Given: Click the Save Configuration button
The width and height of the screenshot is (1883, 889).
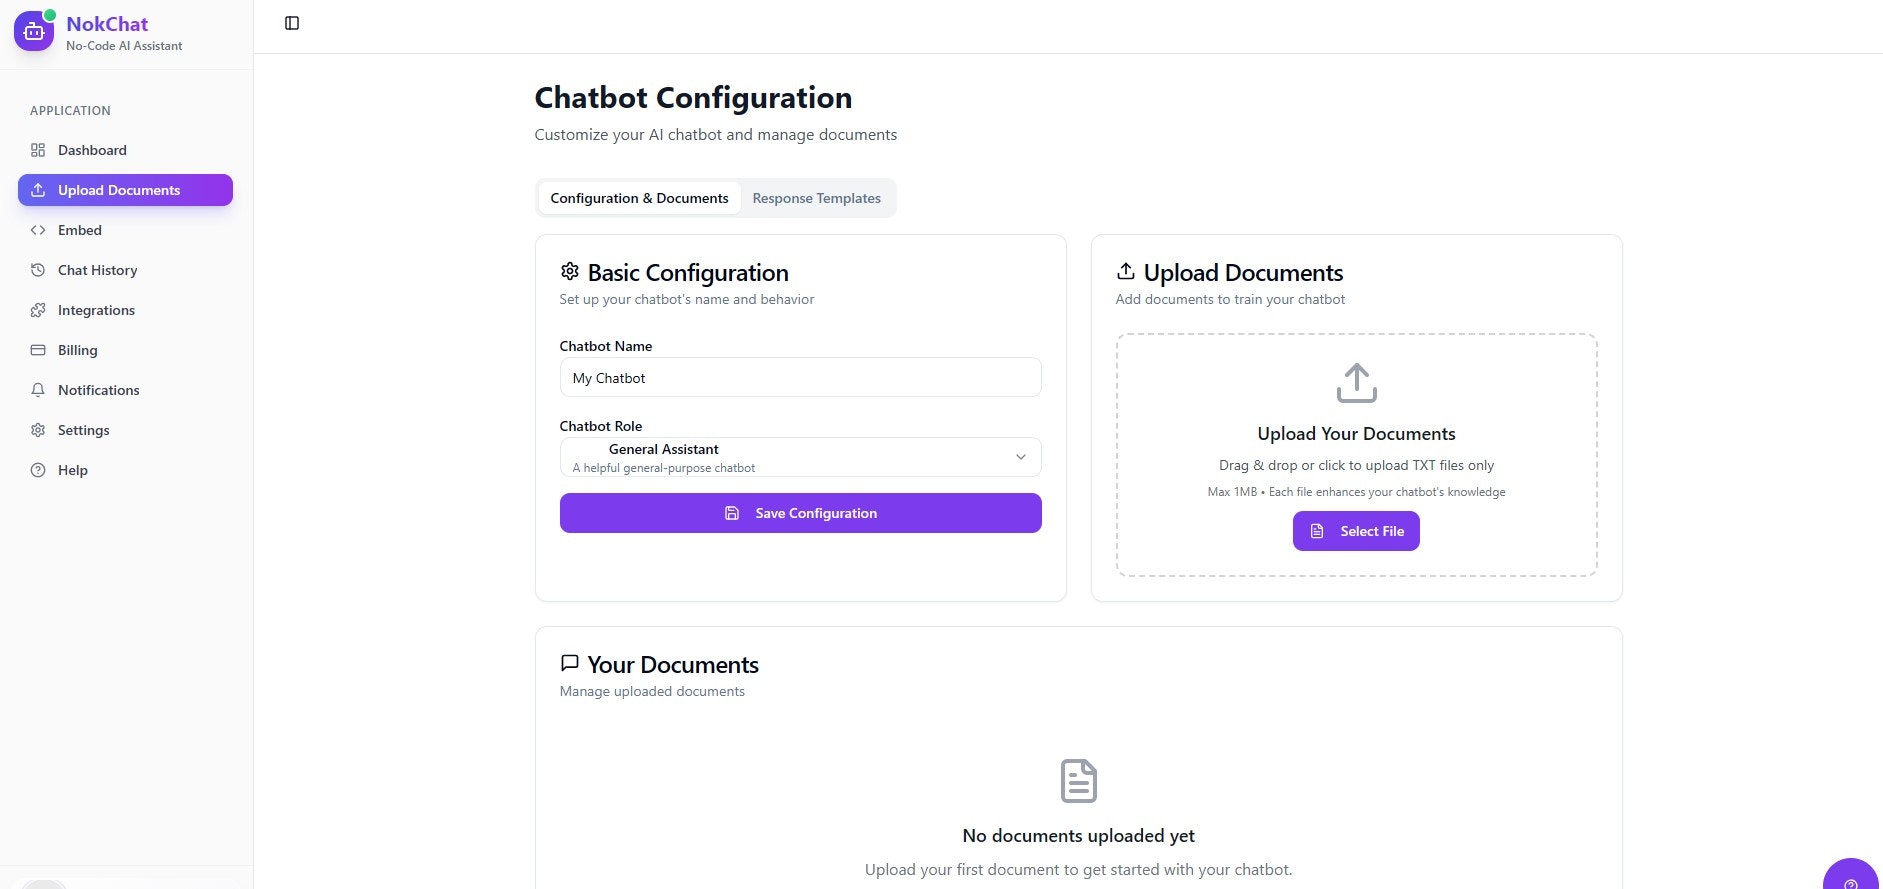Looking at the screenshot, I should [x=800, y=513].
